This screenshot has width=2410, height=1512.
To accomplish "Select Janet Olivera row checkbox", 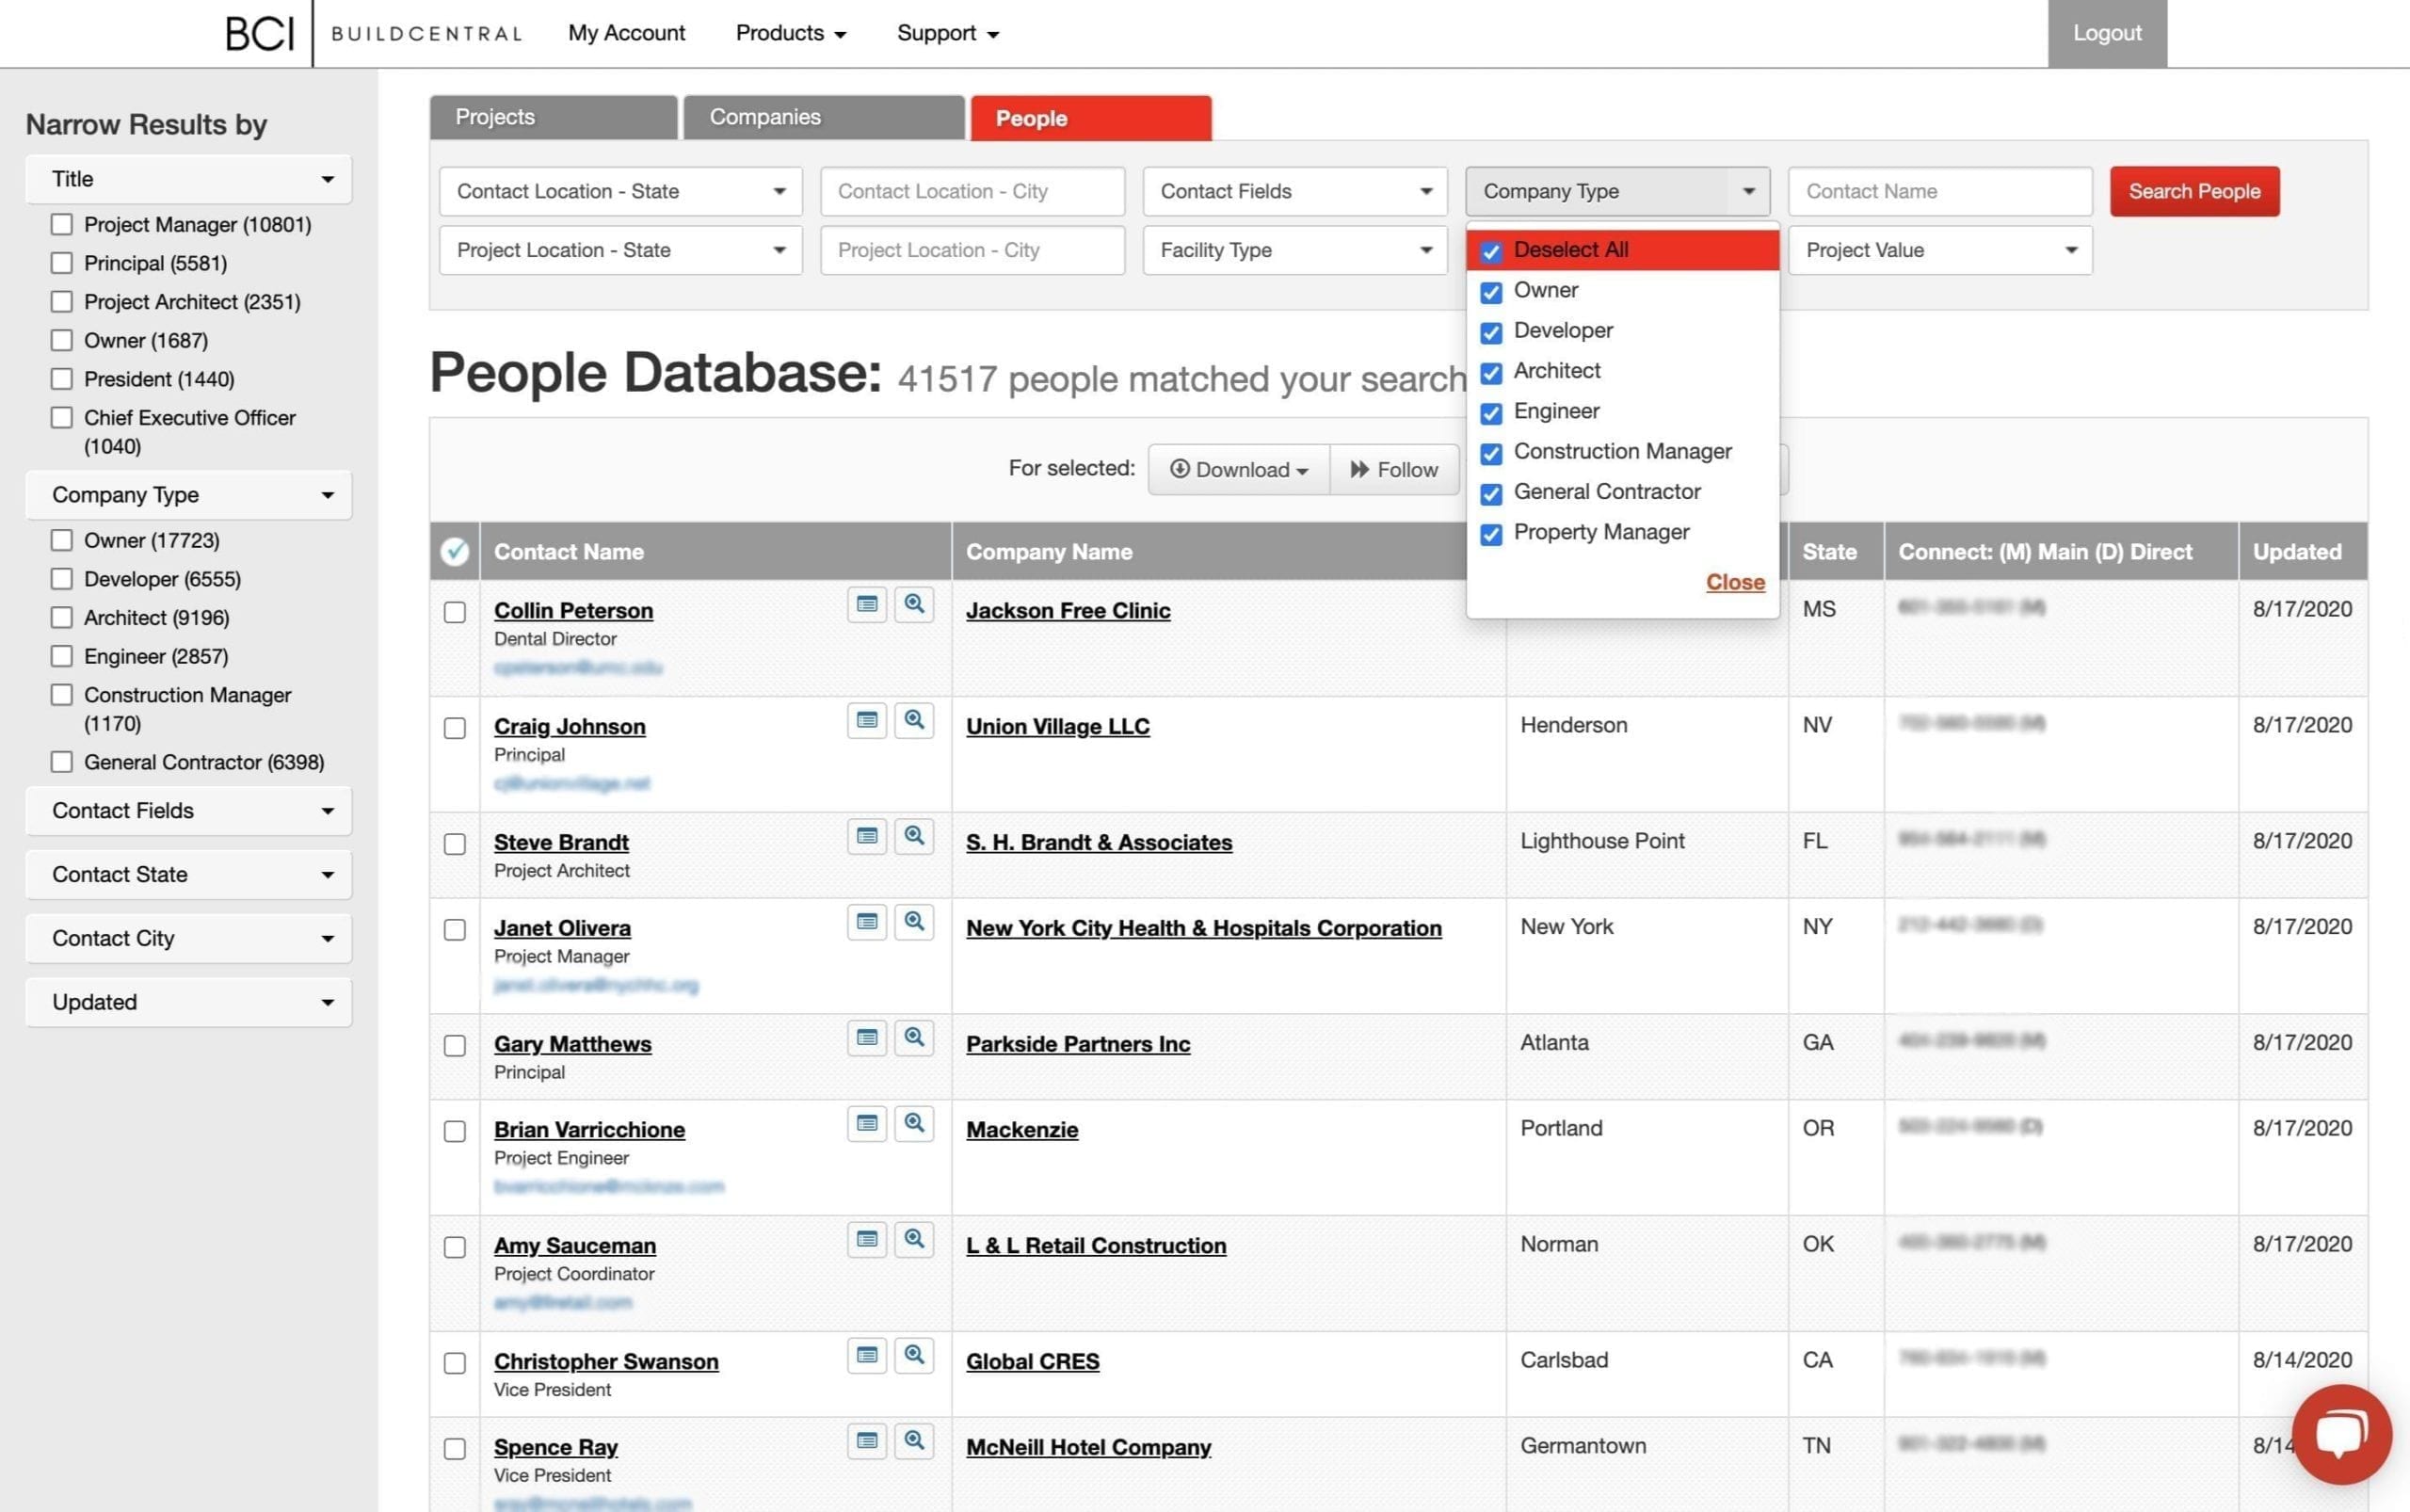I will [455, 930].
